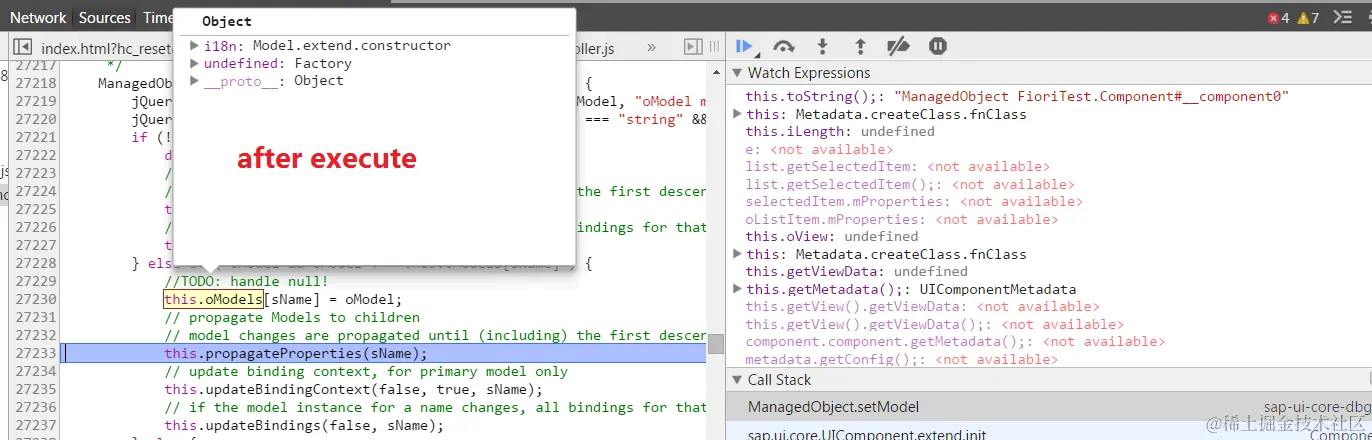The image size is (1372, 440).
Task: Click the highlighted this.oModels code token
Action: 213,300
